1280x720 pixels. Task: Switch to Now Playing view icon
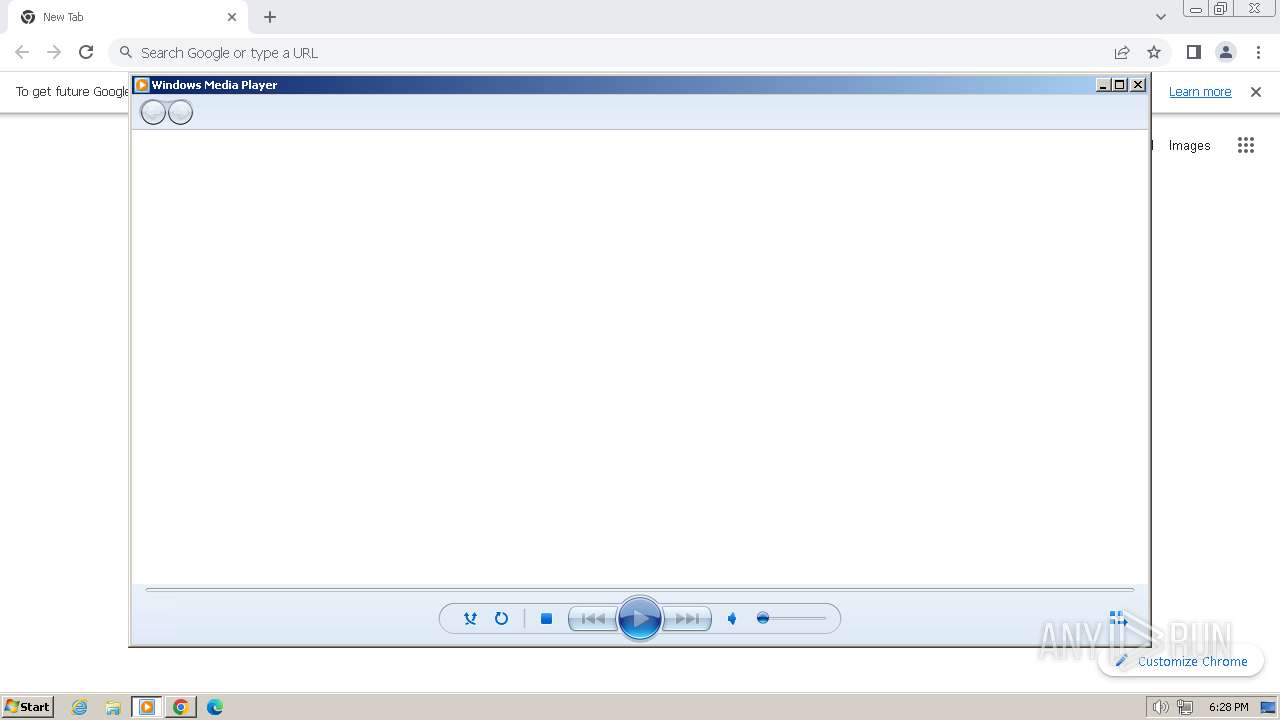[x=1119, y=619]
